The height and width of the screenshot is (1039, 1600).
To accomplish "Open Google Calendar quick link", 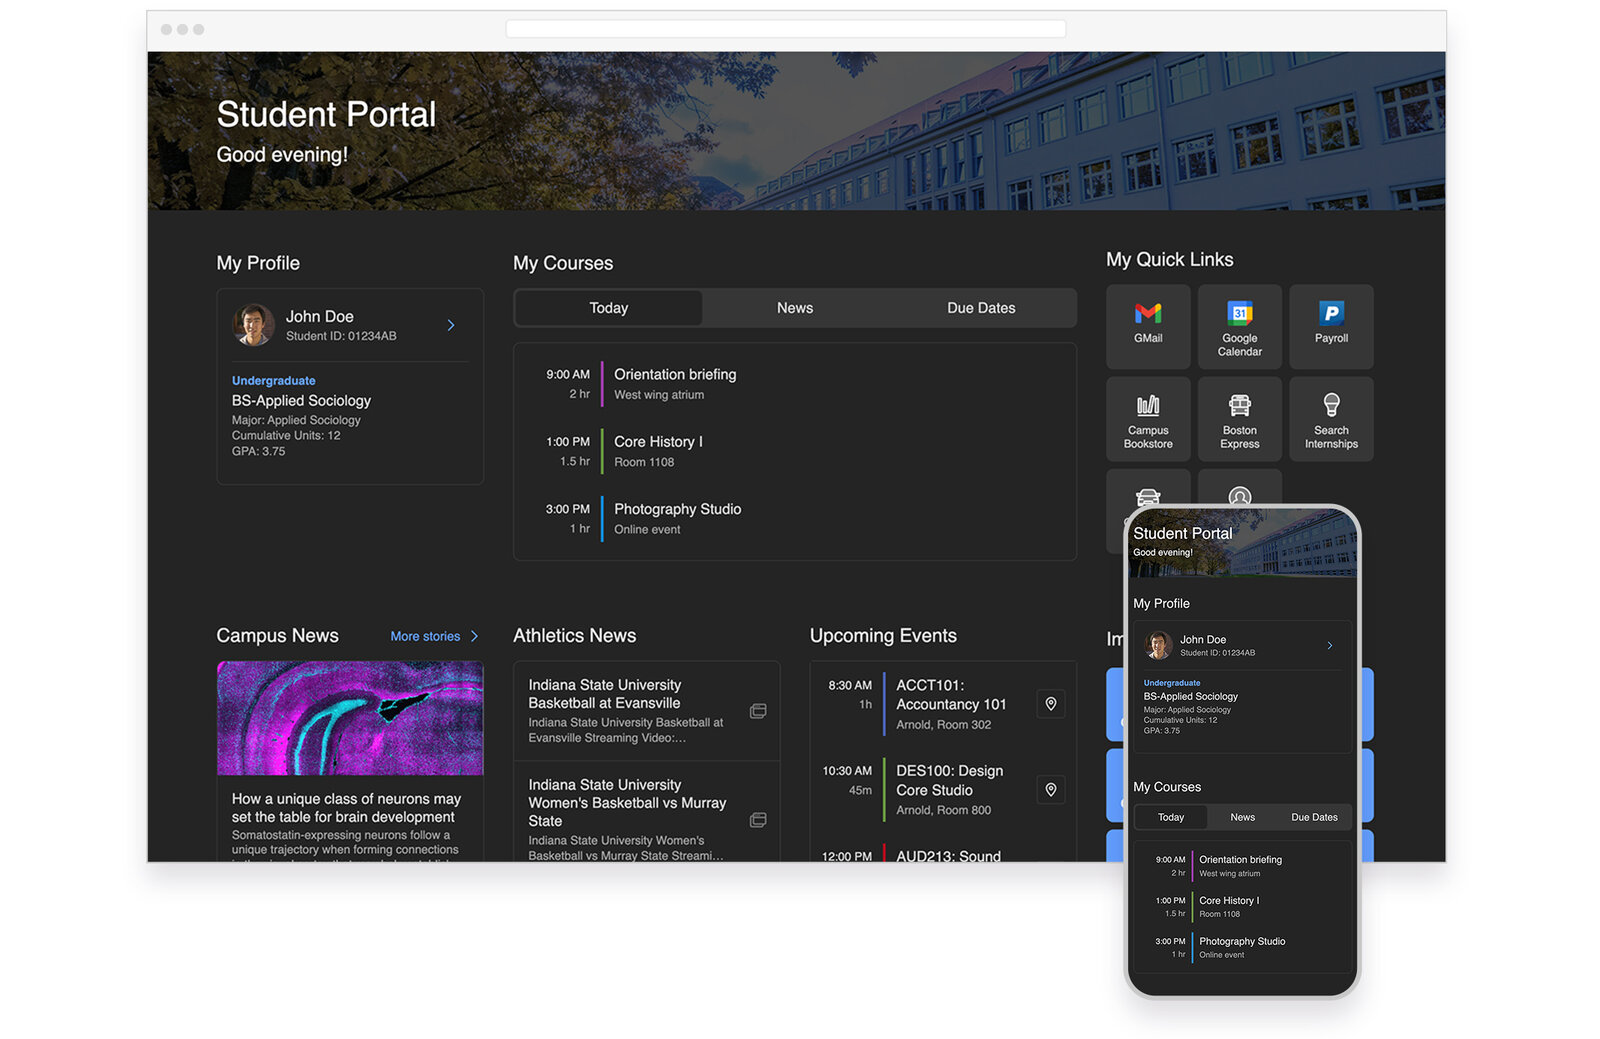I will coord(1239,326).
